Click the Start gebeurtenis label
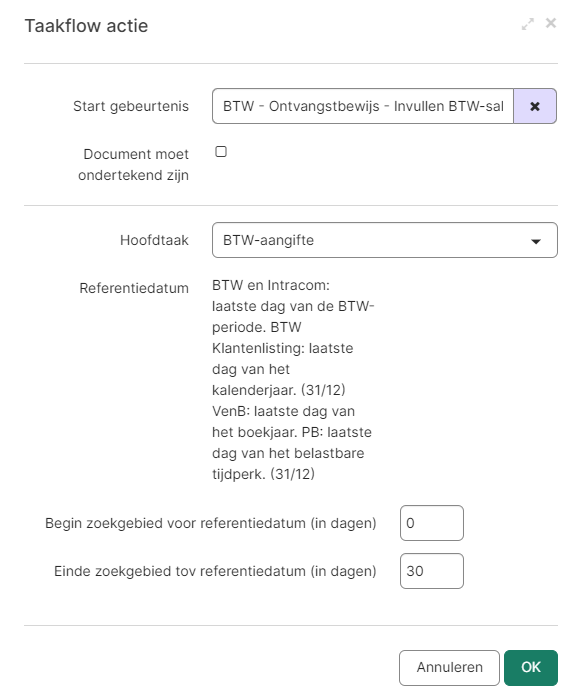The image size is (575, 698). (131, 106)
